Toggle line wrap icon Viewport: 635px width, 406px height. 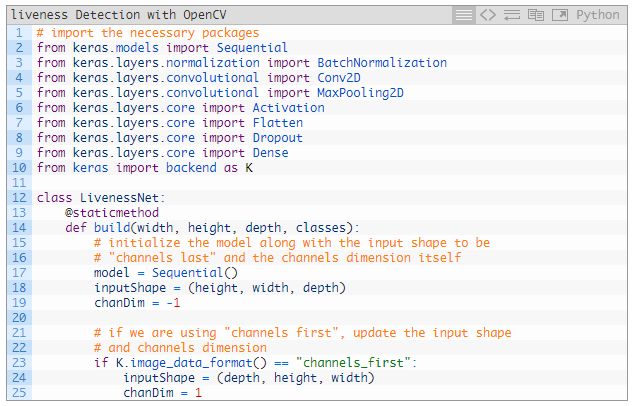(x=512, y=15)
